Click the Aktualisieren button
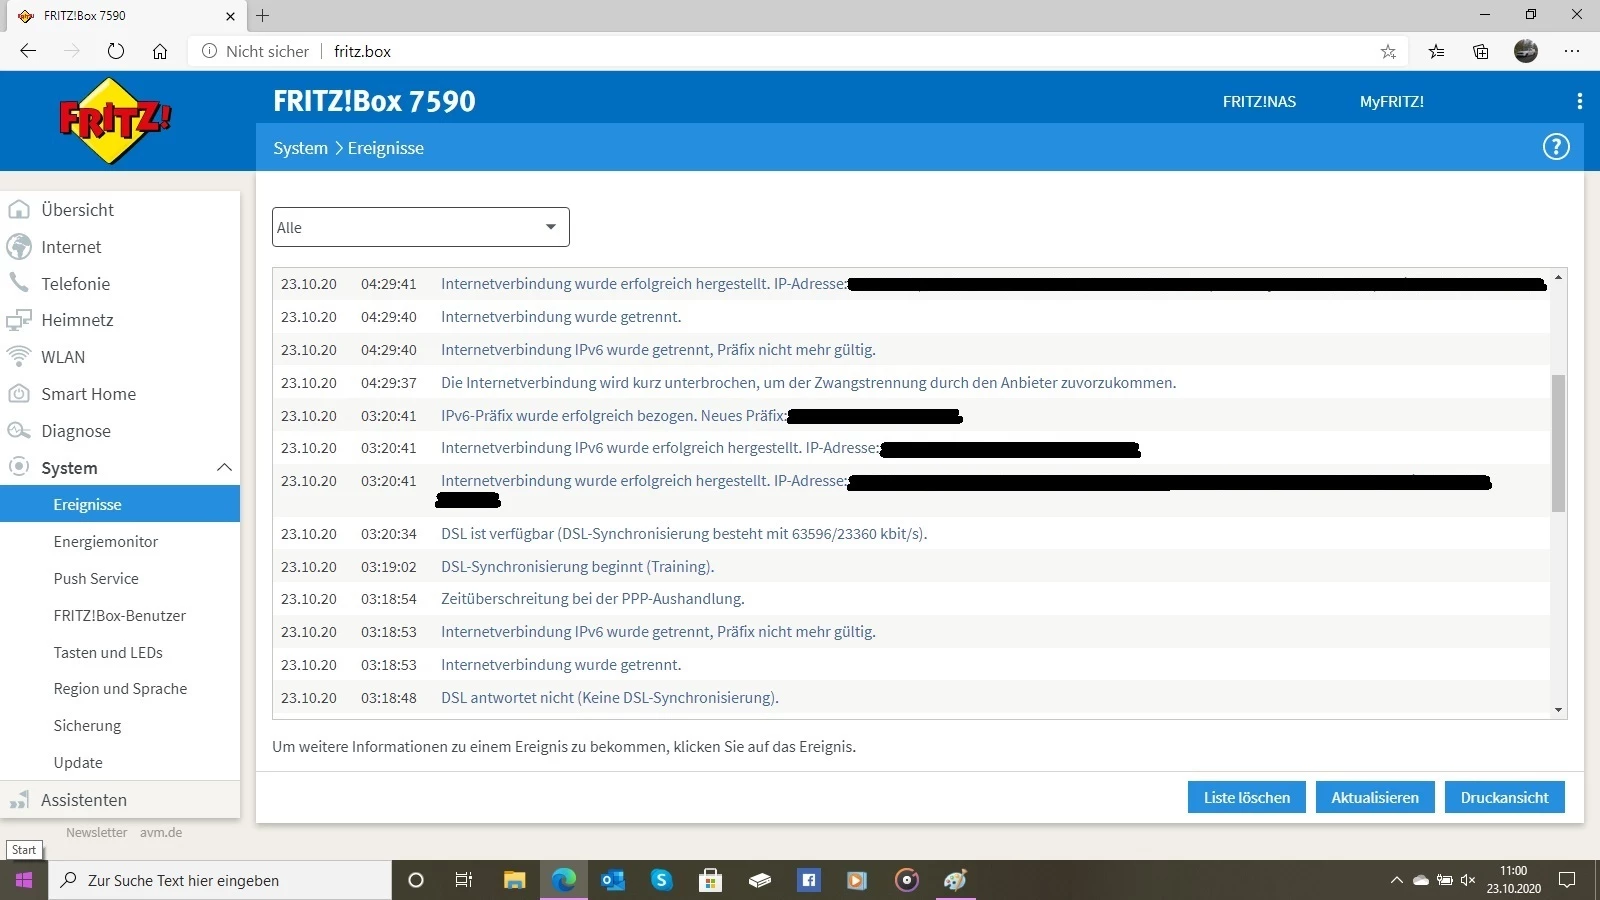 1375,797
